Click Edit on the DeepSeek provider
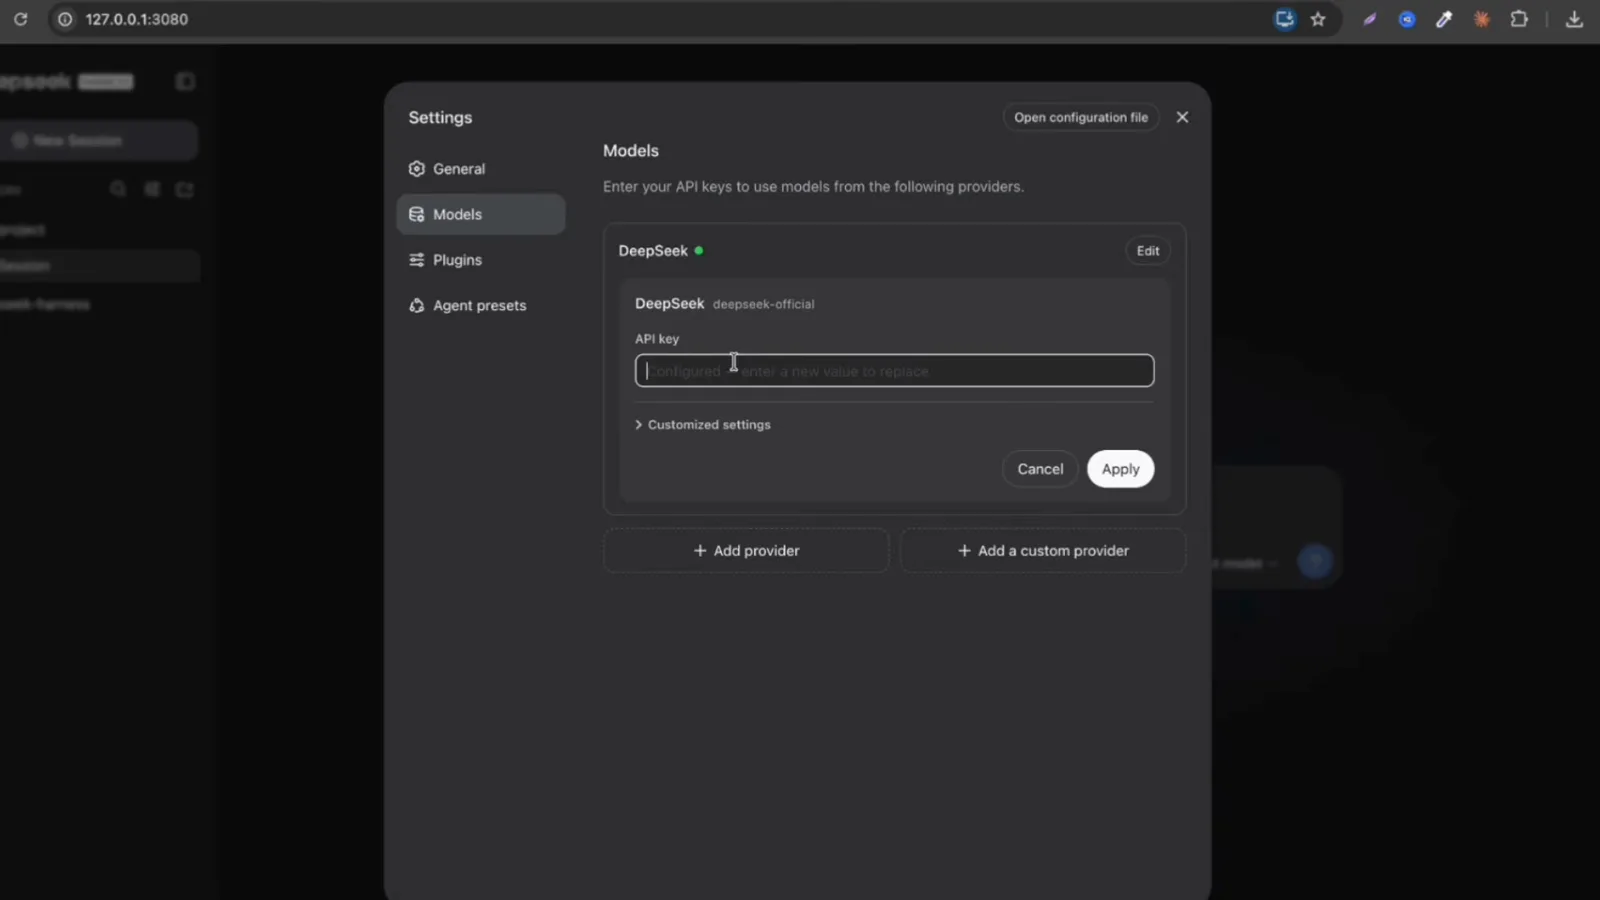Image resolution: width=1600 pixels, height=900 pixels. pyautogui.click(x=1148, y=251)
